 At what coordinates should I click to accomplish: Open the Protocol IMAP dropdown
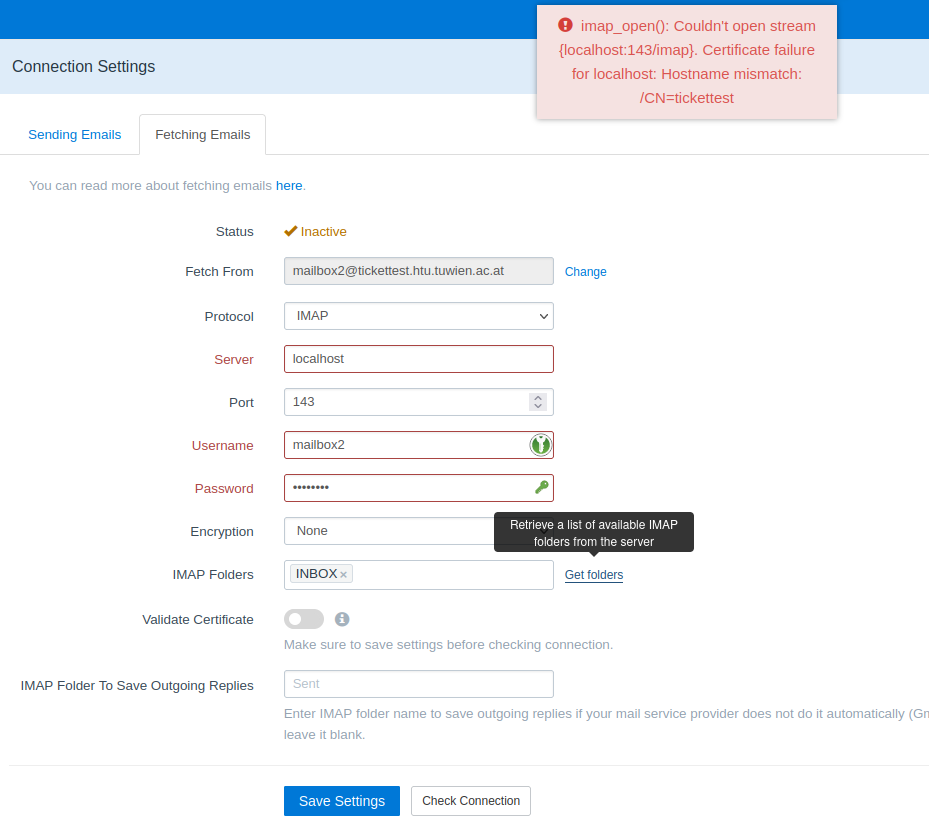click(x=419, y=316)
